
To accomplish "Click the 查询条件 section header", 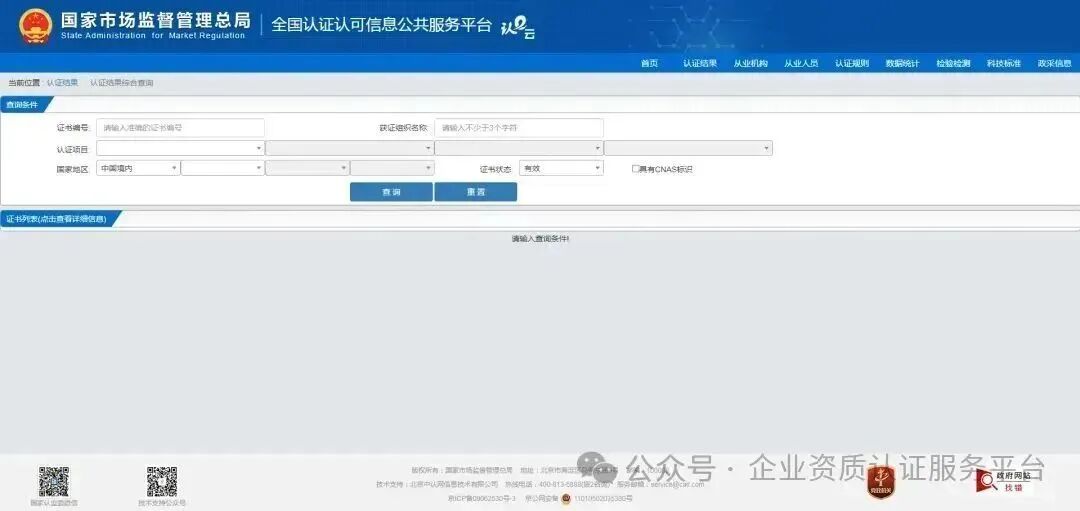I will pyautogui.click(x=25, y=105).
